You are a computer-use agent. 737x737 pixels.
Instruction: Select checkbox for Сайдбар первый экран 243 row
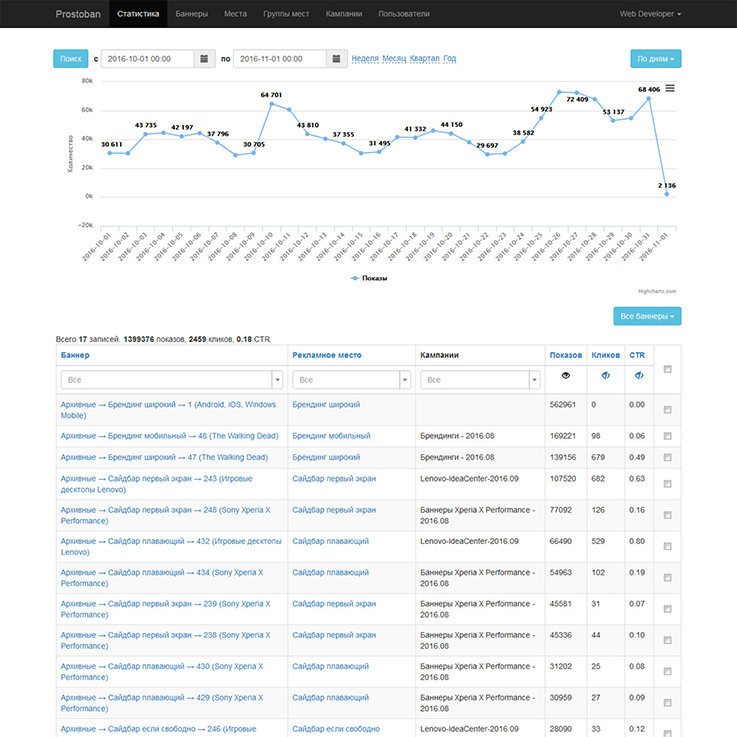click(x=668, y=483)
